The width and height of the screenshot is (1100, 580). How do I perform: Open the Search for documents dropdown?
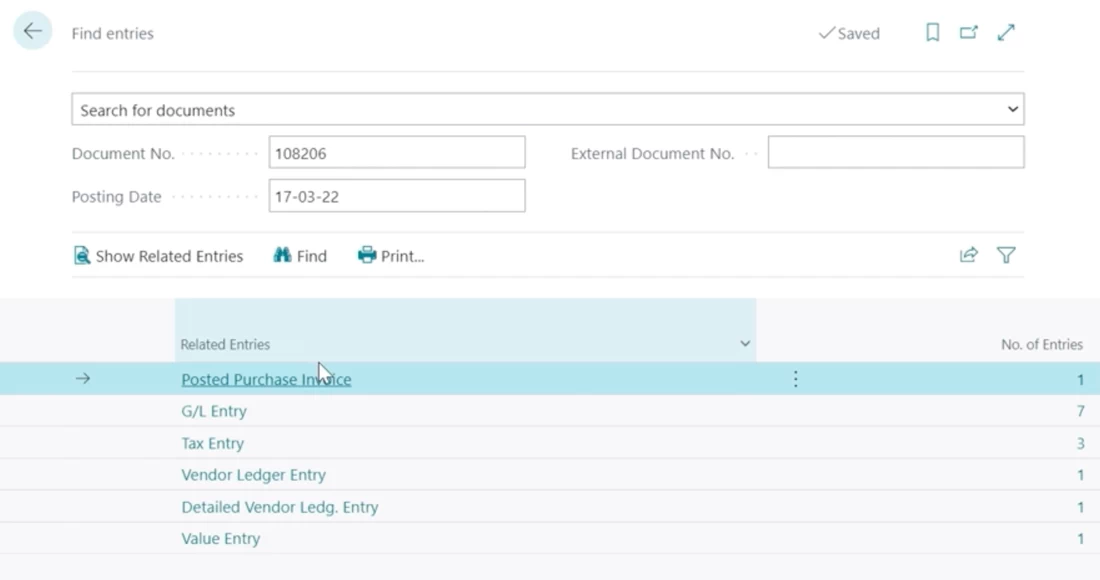(1012, 109)
